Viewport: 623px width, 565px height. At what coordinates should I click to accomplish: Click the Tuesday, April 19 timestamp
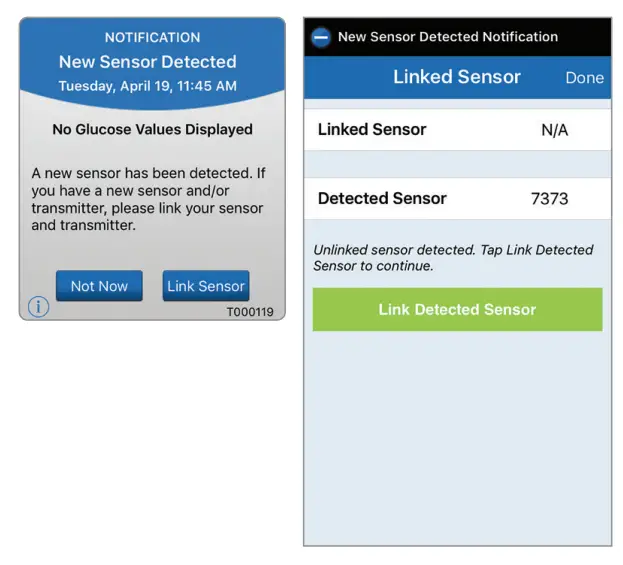[148, 86]
